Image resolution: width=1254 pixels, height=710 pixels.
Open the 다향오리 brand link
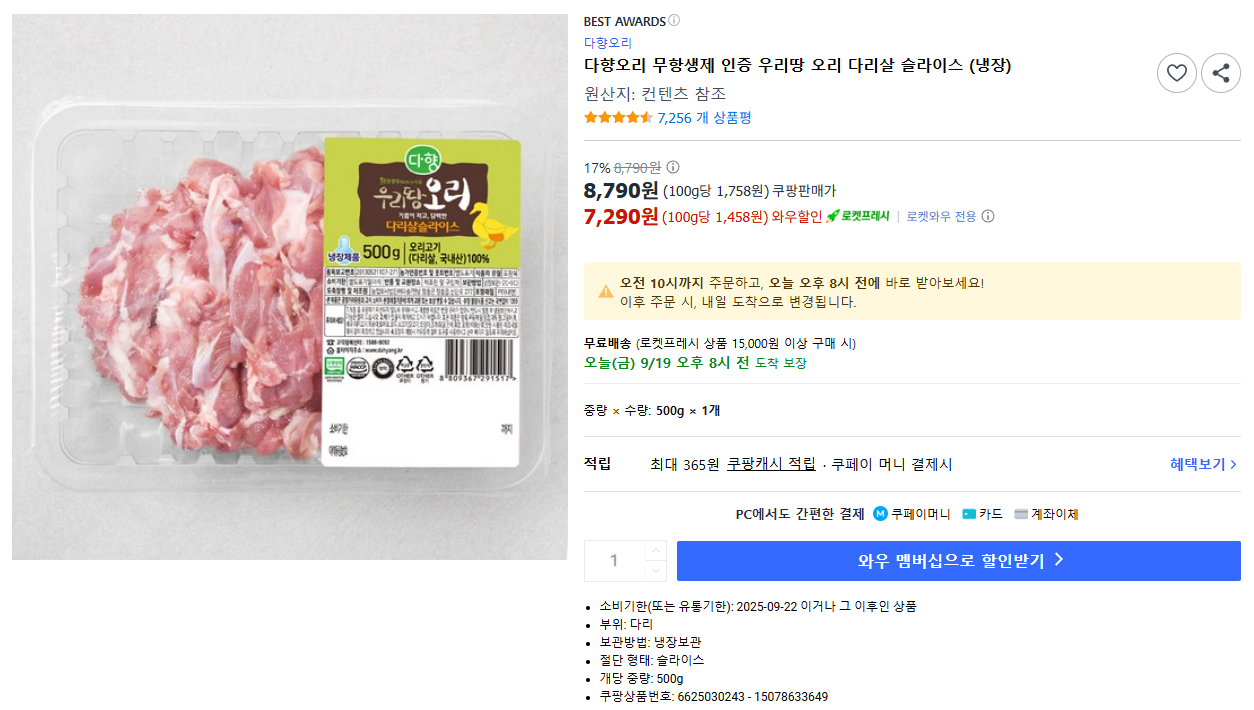pos(608,43)
